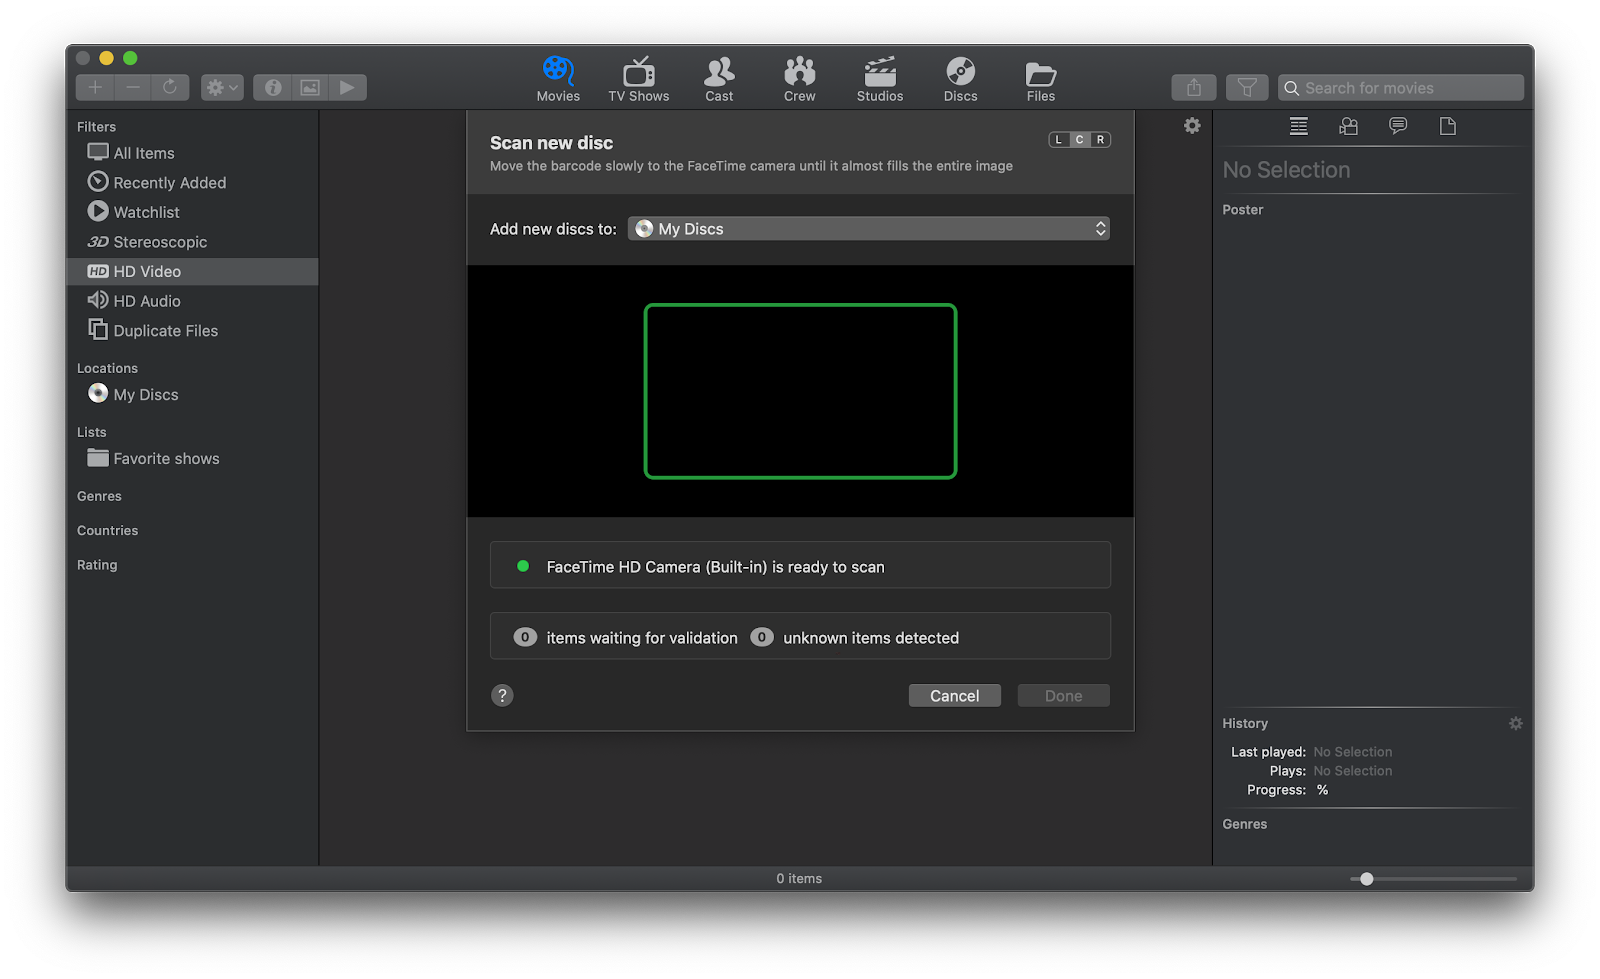This screenshot has height=979, width=1600.
Task: Click the Cancel button
Action: click(954, 696)
